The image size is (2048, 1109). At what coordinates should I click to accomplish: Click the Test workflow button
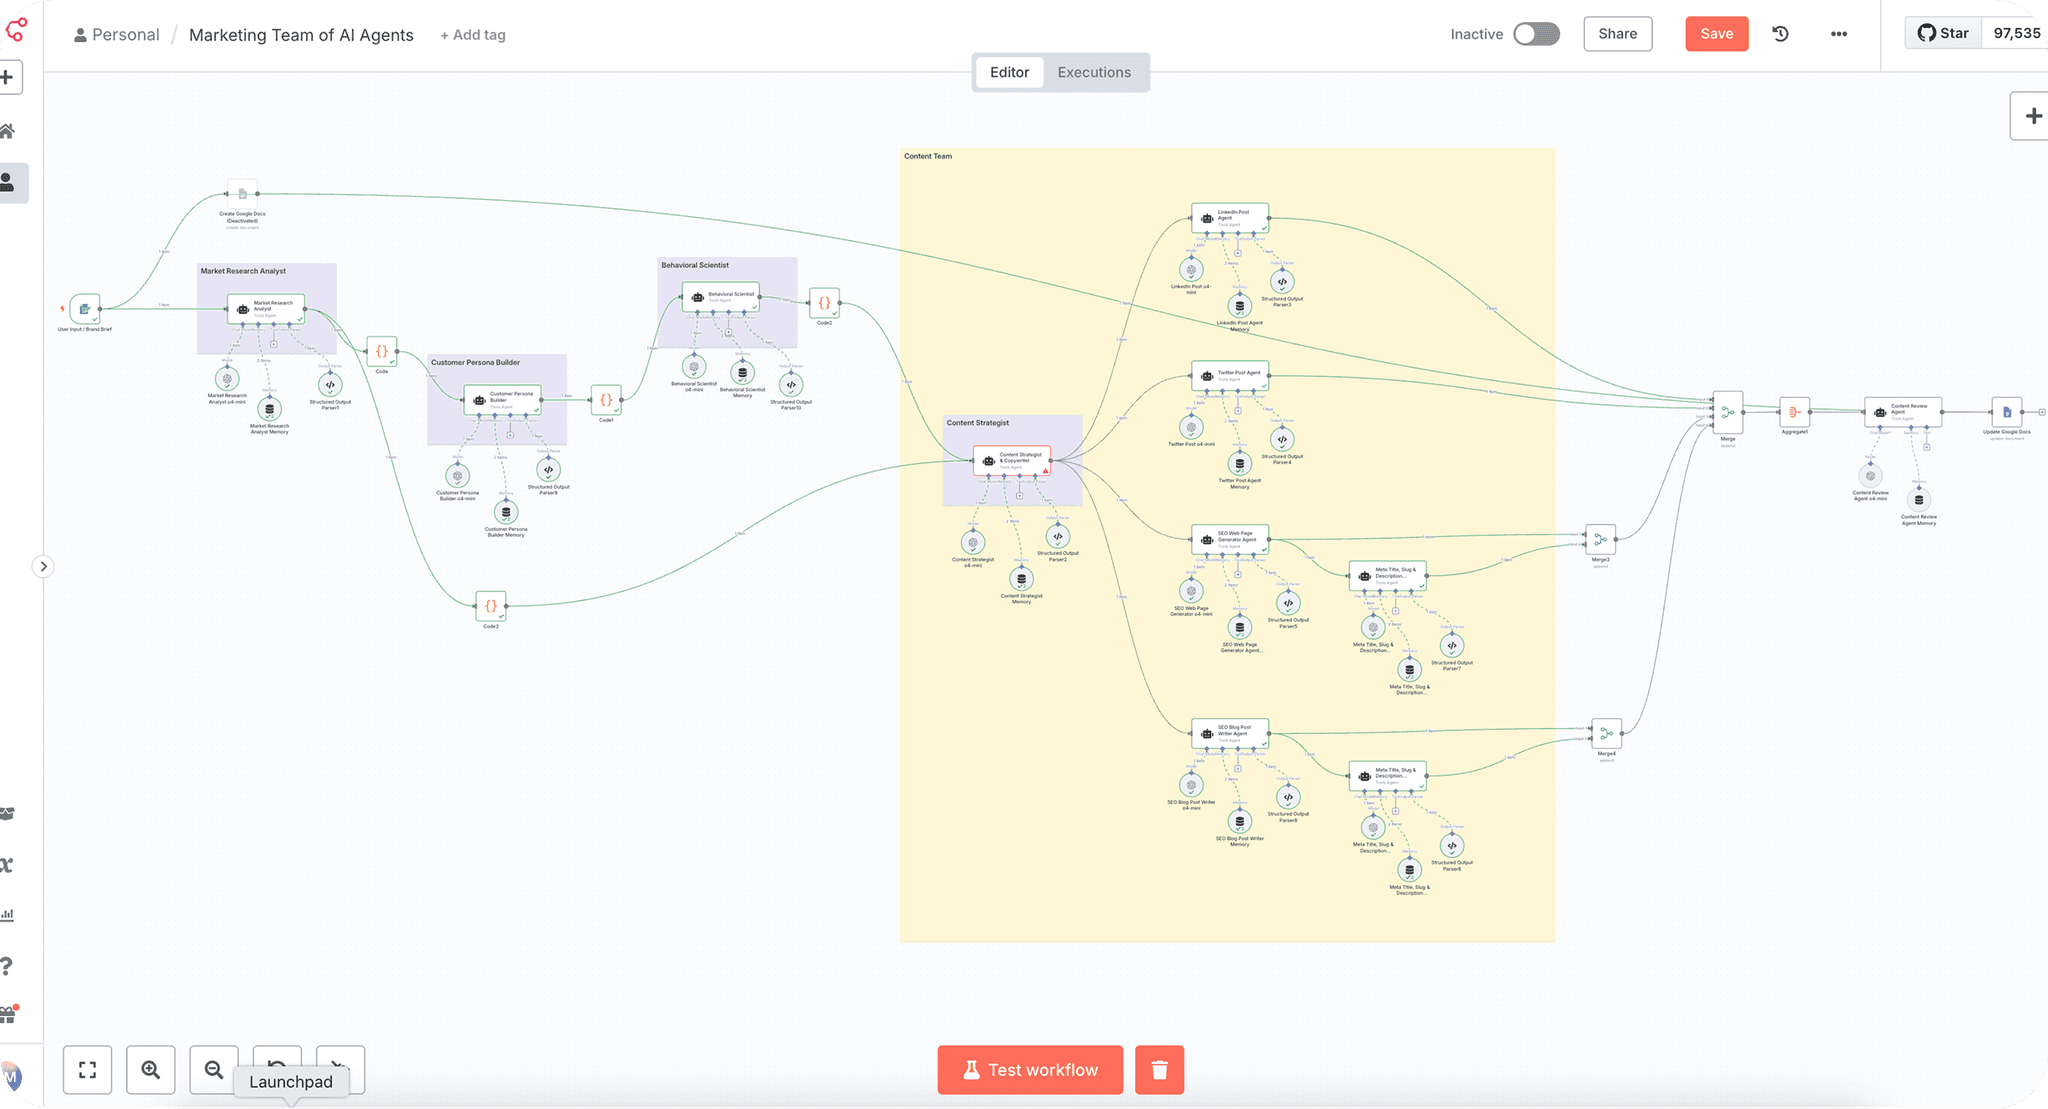(1030, 1070)
